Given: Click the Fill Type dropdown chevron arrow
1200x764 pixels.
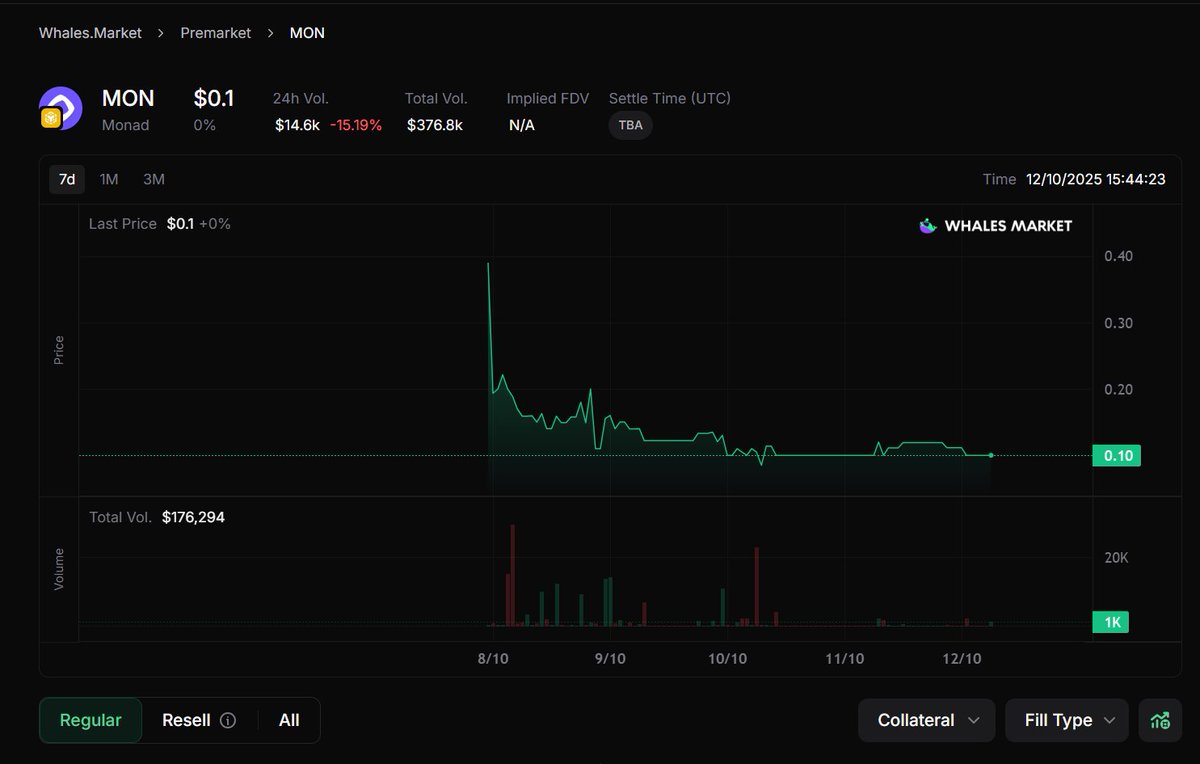Looking at the screenshot, I should pyautogui.click(x=1109, y=720).
